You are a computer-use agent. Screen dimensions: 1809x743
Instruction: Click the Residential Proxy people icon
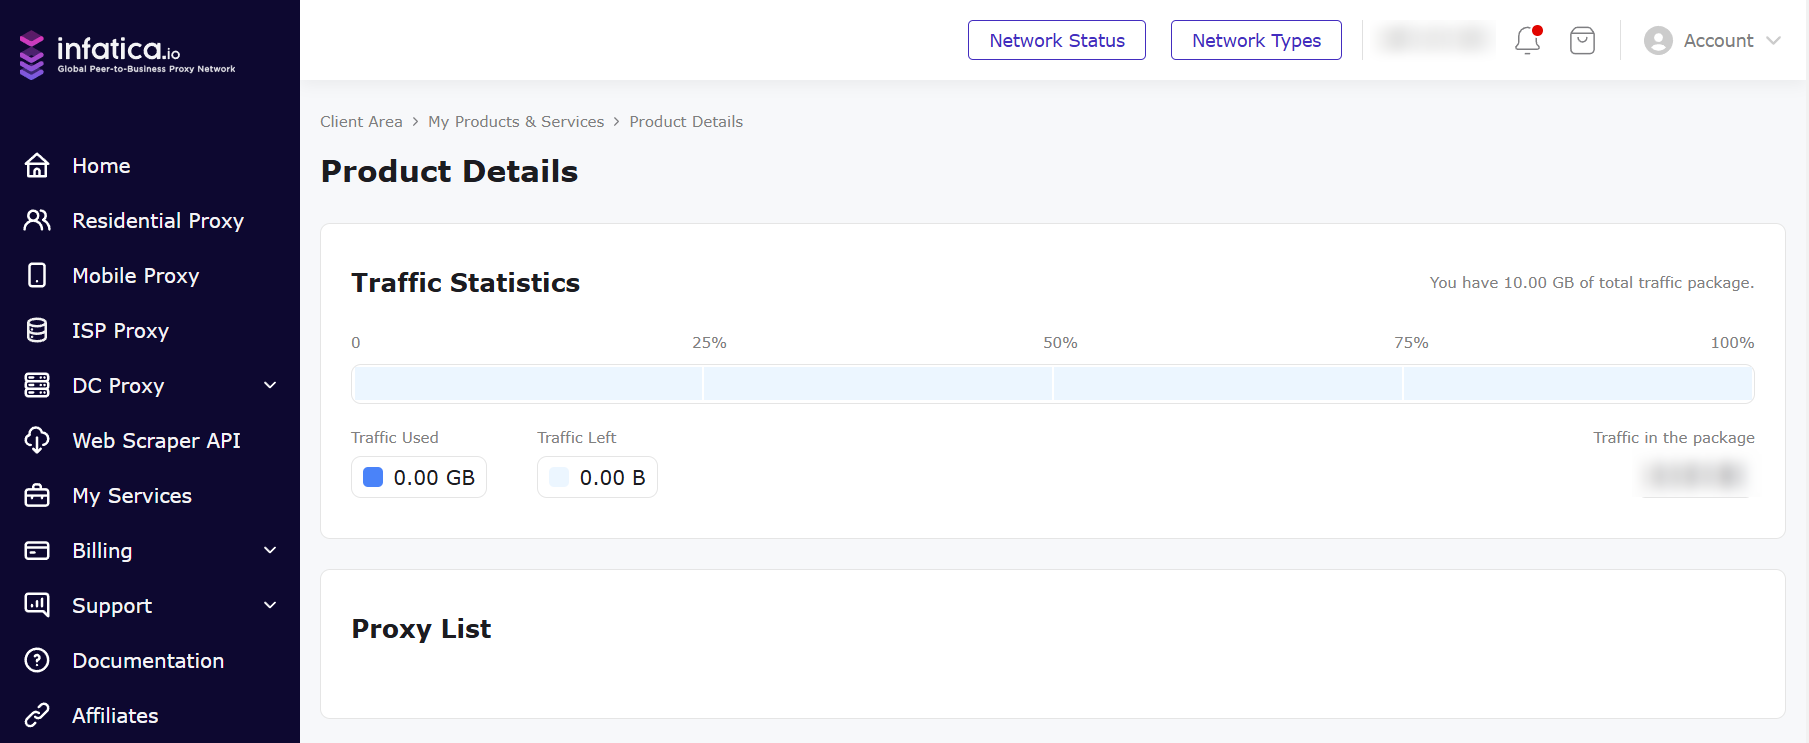click(37, 220)
